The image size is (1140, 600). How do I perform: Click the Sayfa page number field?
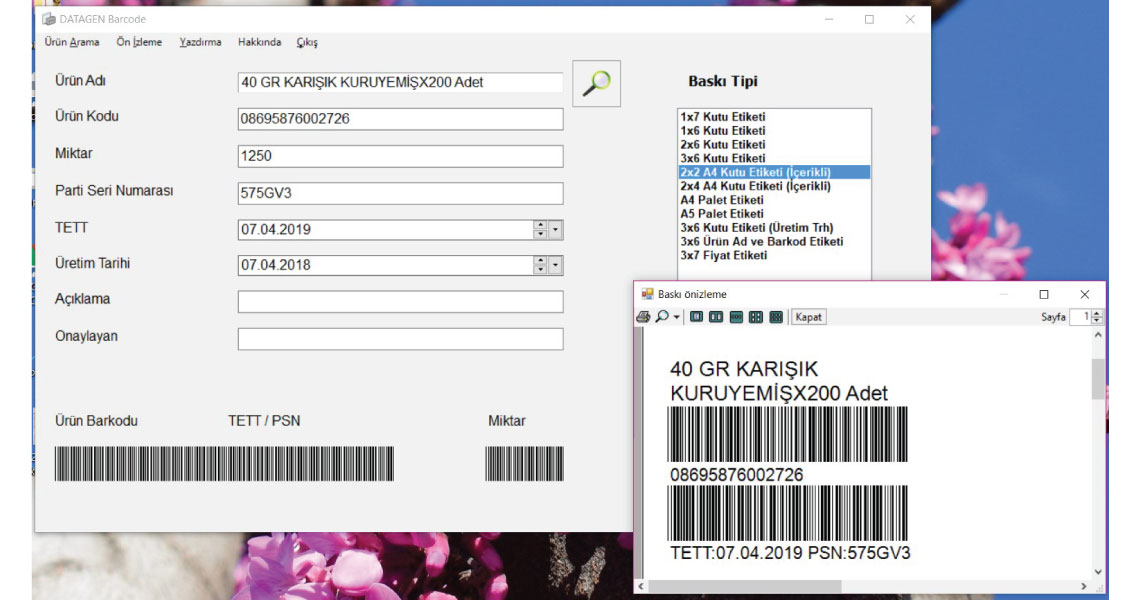tap(1080, 317)
